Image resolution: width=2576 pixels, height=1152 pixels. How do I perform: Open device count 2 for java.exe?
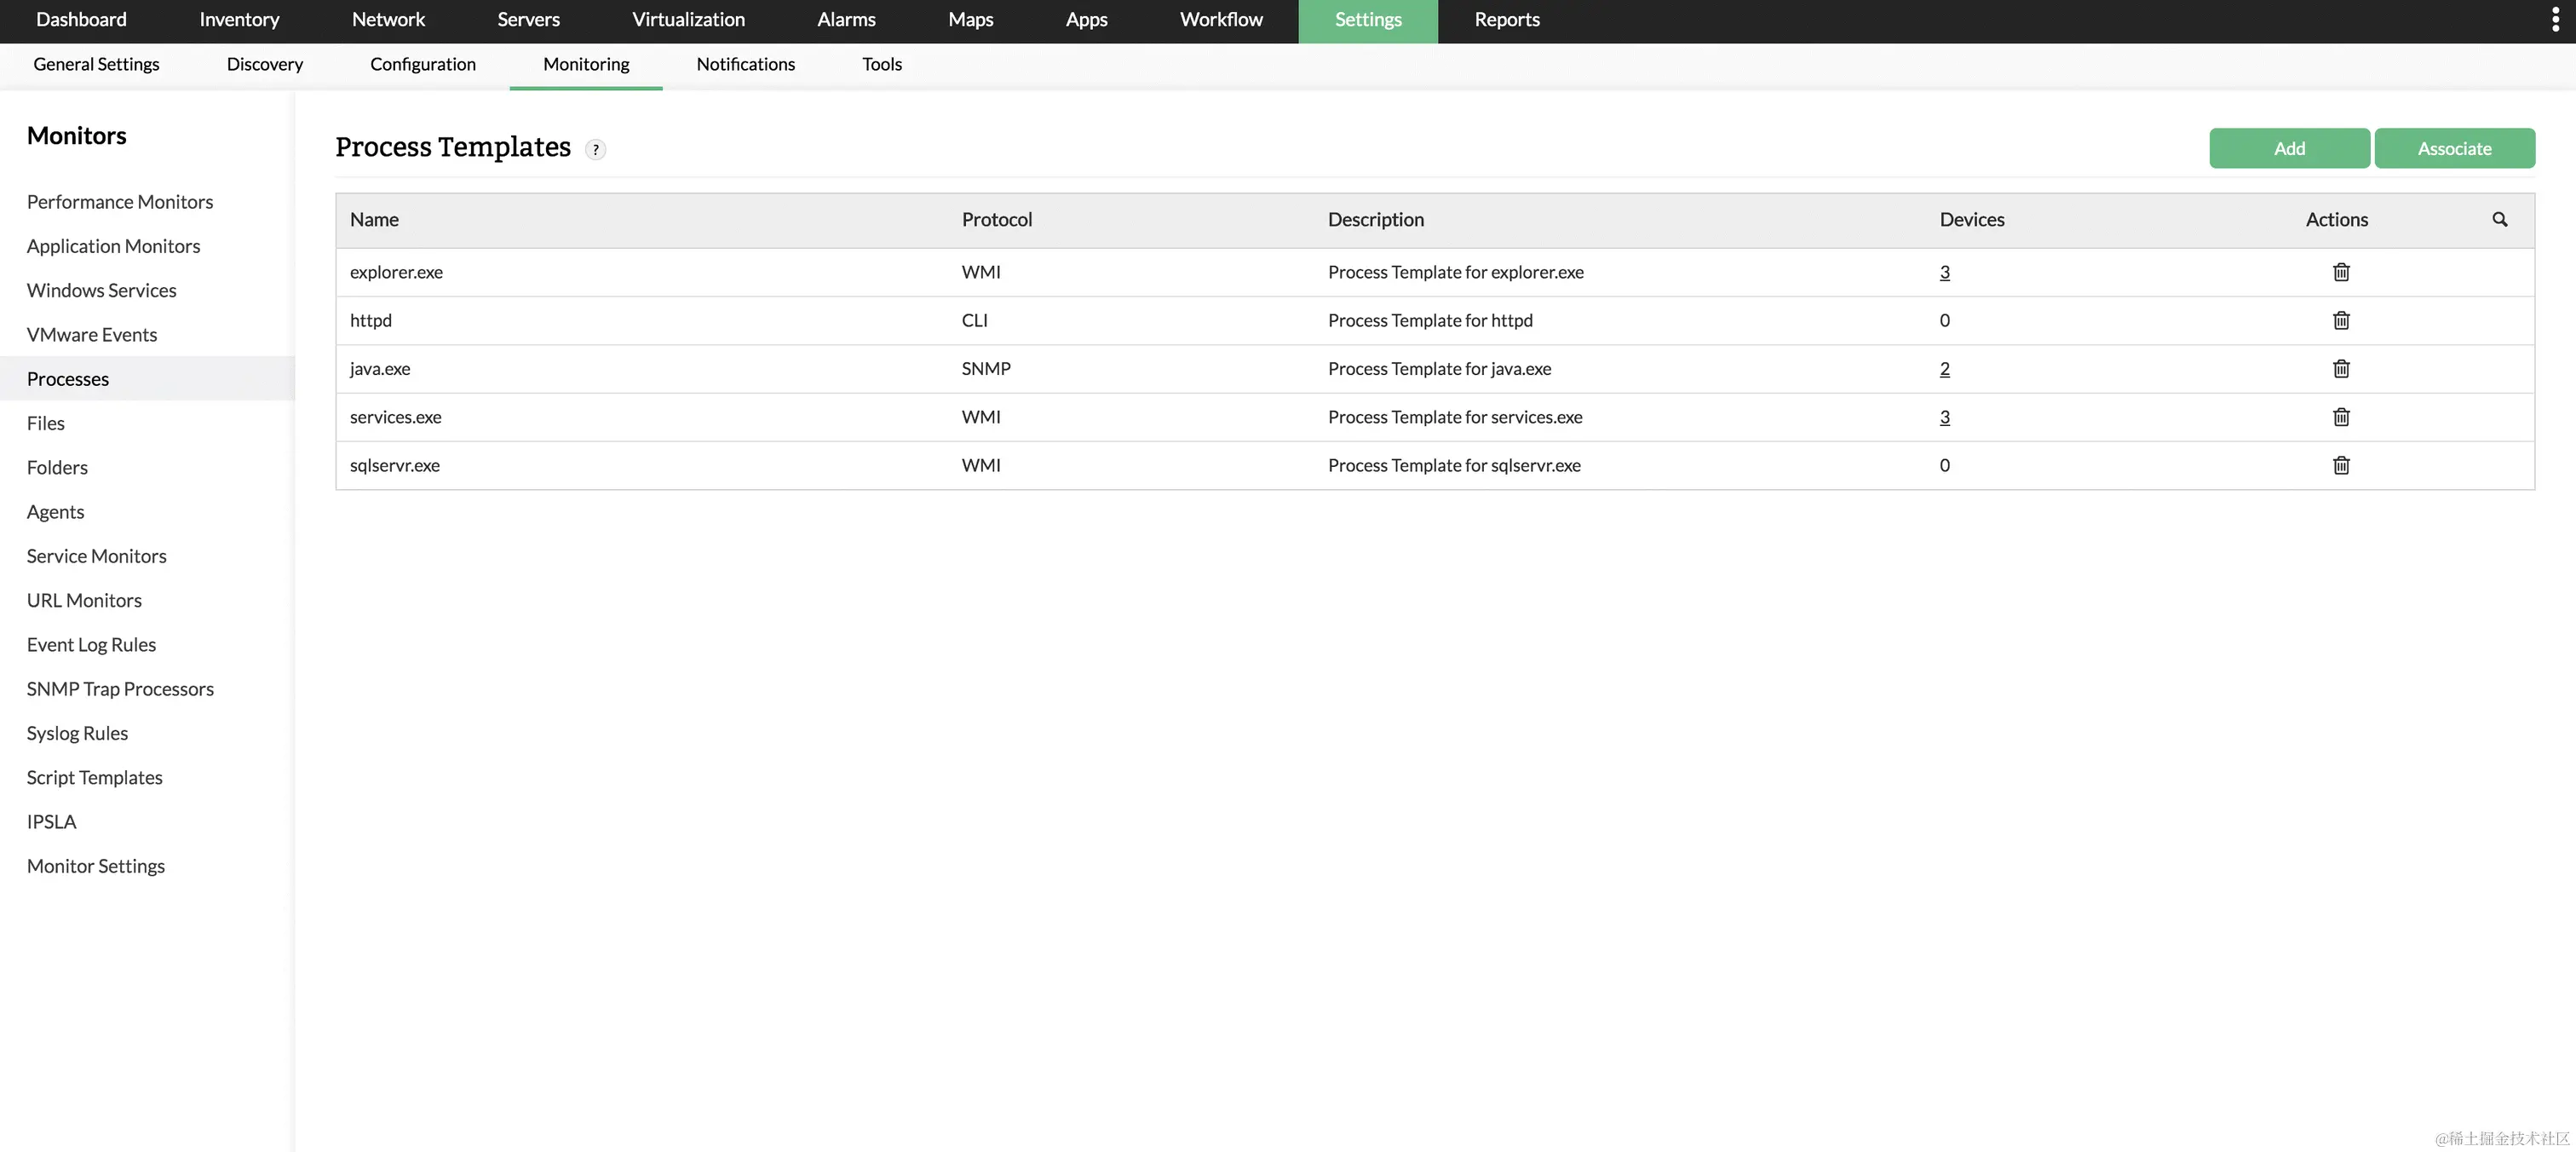(x=1944, y=368)
